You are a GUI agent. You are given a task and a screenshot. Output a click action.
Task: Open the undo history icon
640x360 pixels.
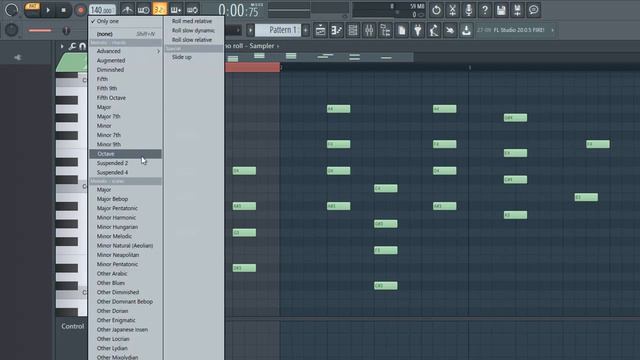[436, 10]
